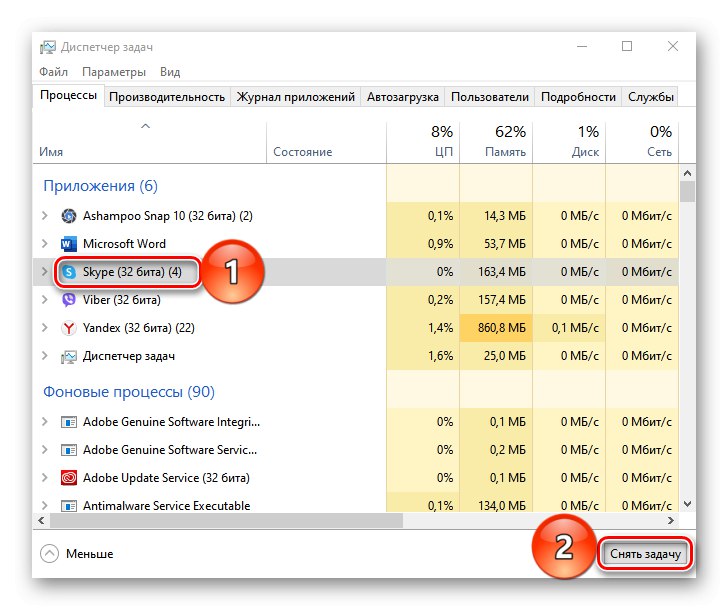Sort by the Имя column header
The height and width of the screenshot is (610, 728).
(x=150, y=143)
